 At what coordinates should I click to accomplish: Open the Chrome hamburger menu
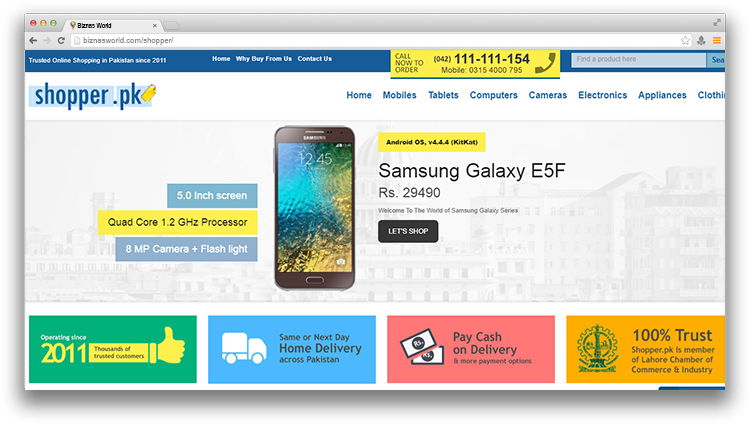pos(717,41)
